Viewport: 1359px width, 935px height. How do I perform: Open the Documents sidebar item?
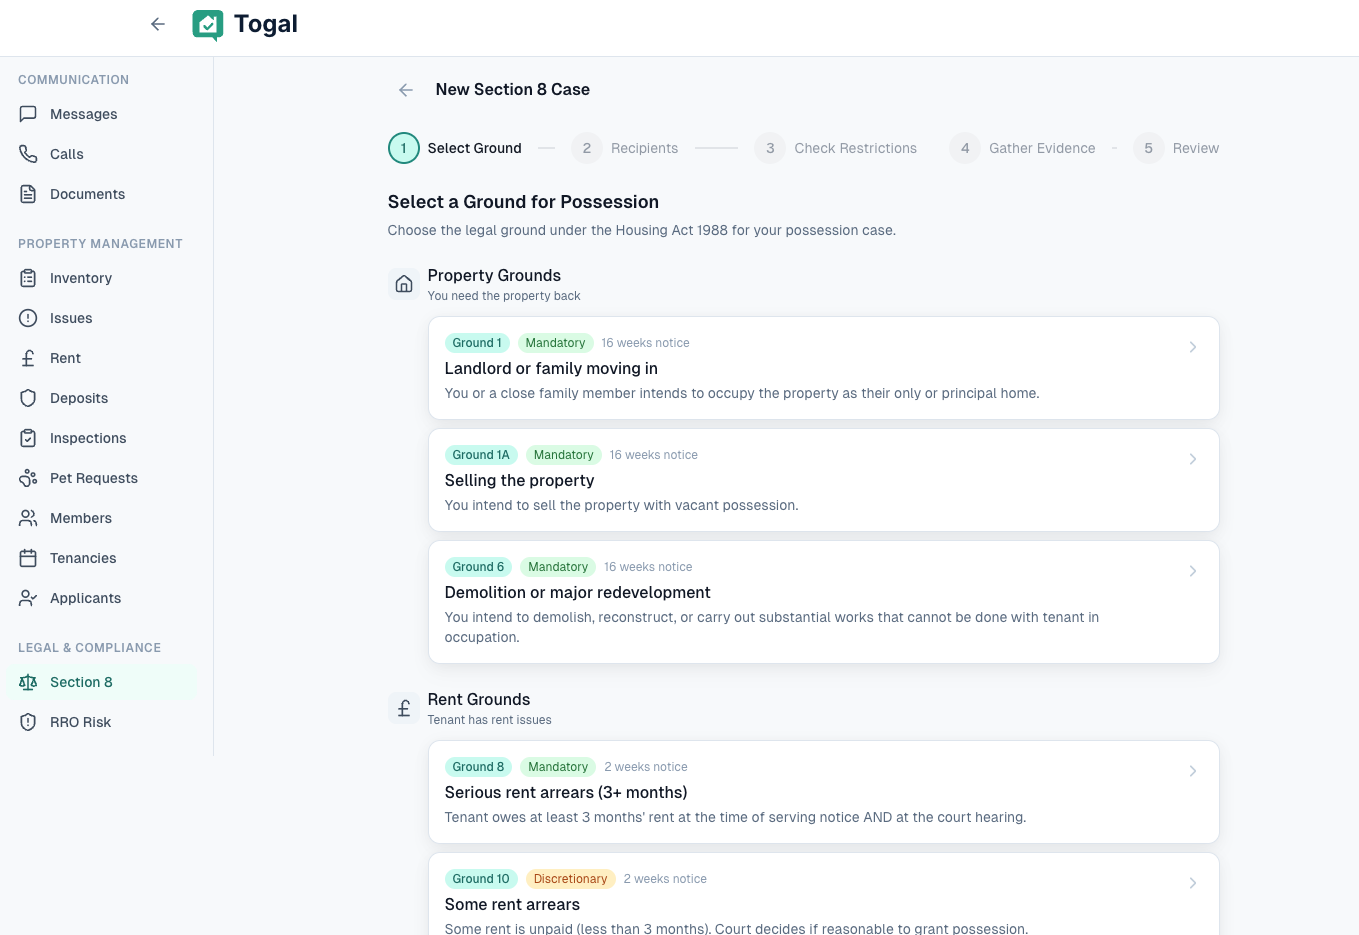pos(87,194)
